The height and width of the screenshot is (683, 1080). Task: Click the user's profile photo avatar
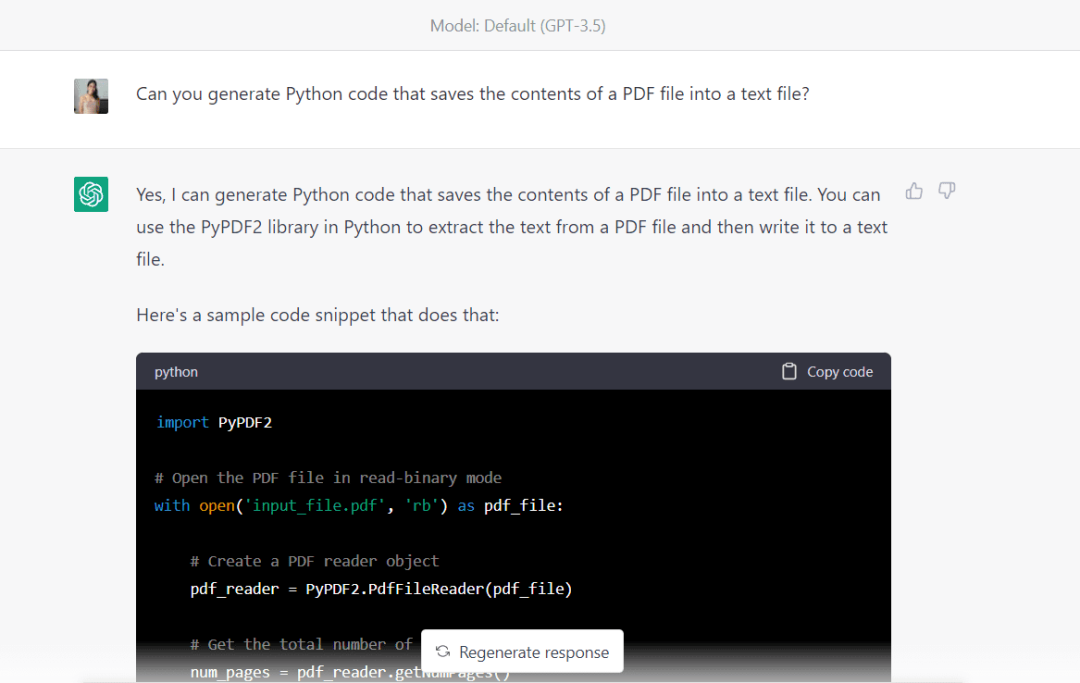click(91, 96)
